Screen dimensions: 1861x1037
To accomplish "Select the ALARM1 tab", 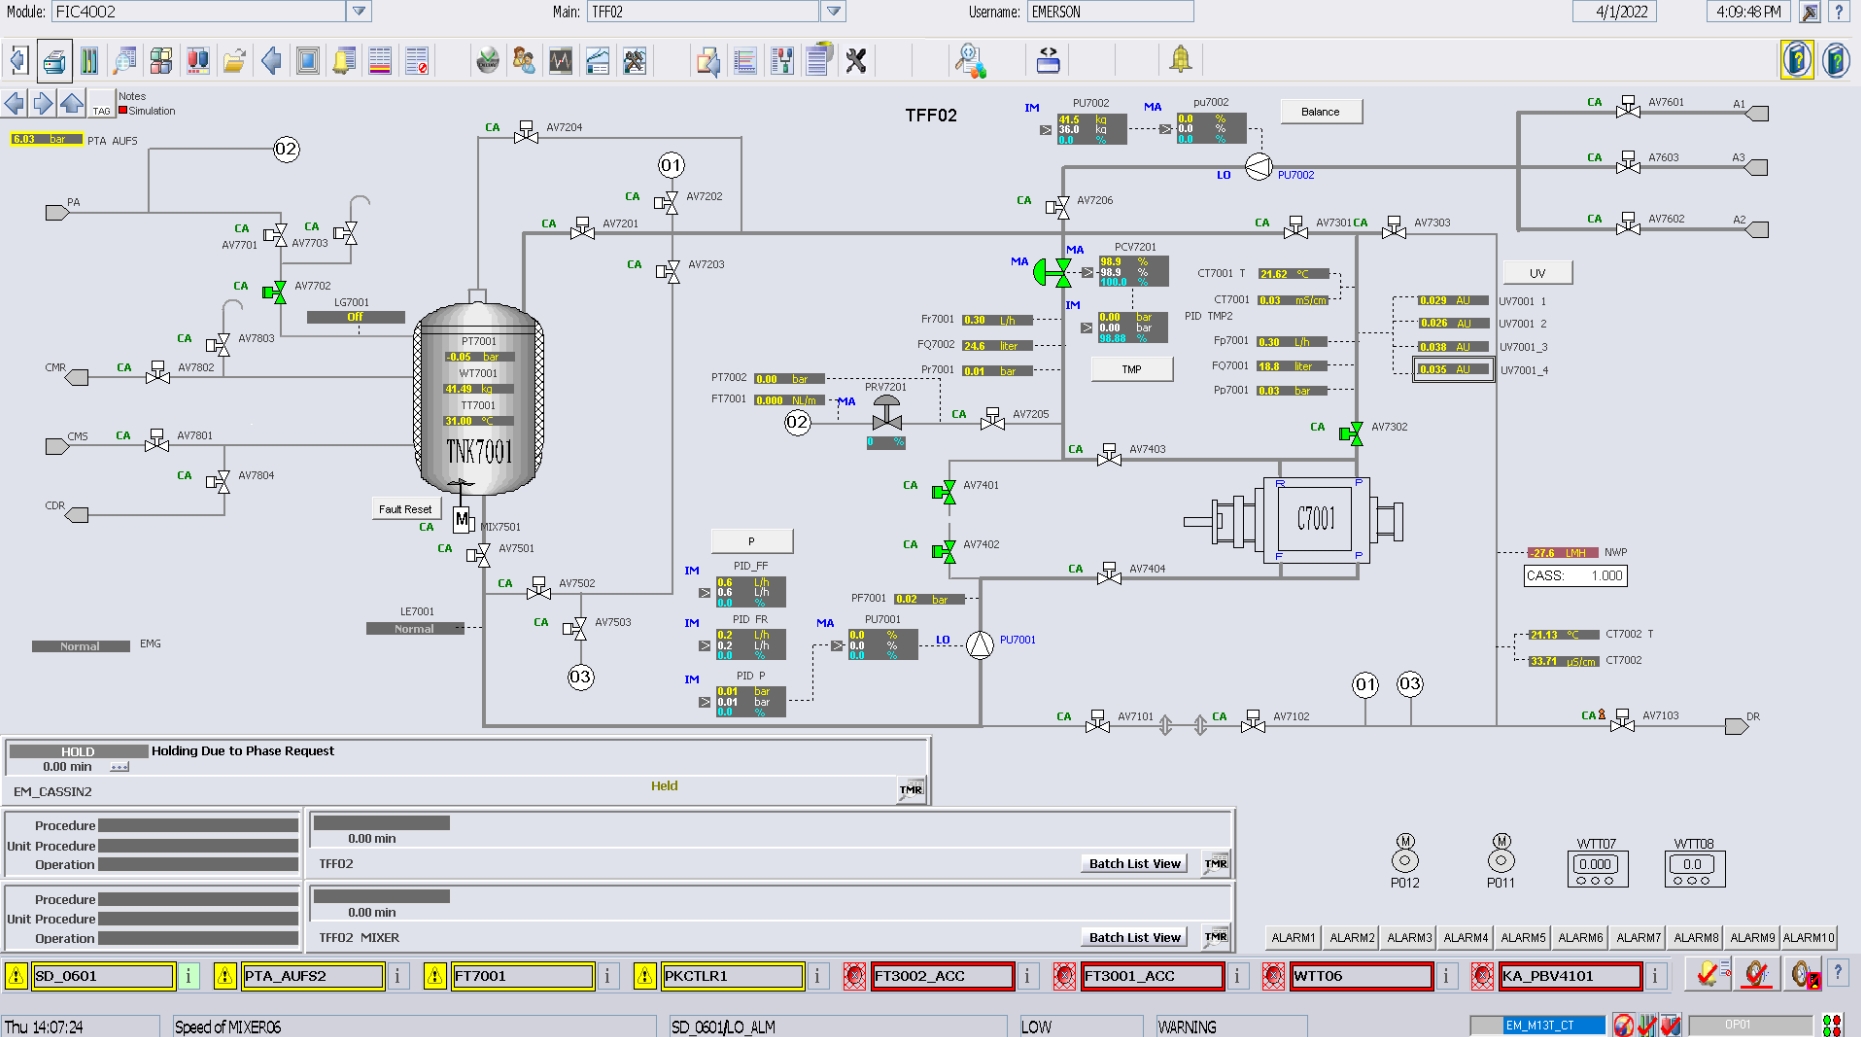I will coord(1293,937).
